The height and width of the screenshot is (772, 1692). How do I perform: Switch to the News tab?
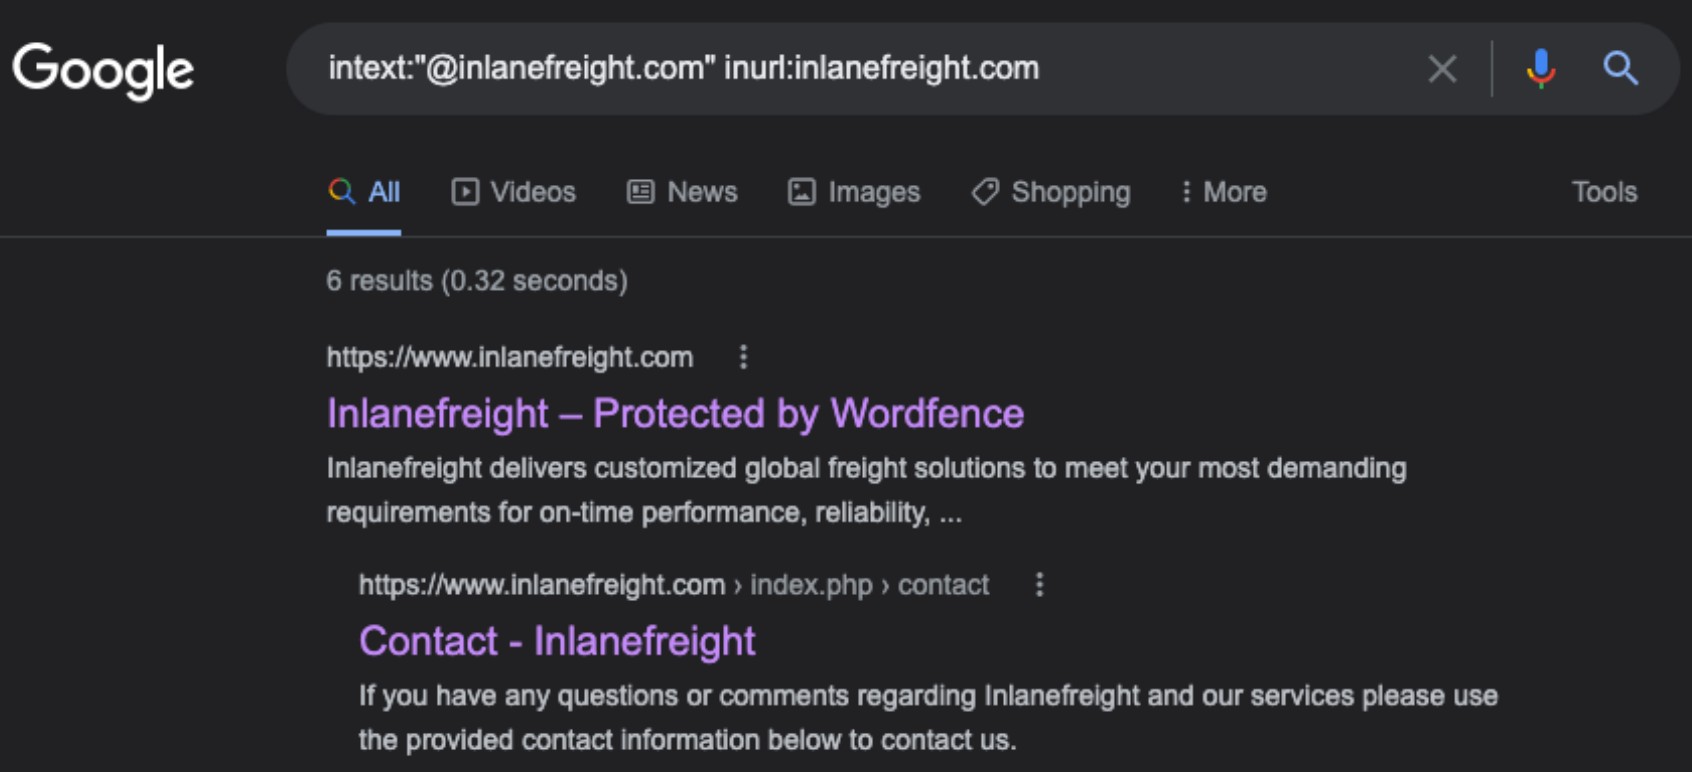pos(682,192)
